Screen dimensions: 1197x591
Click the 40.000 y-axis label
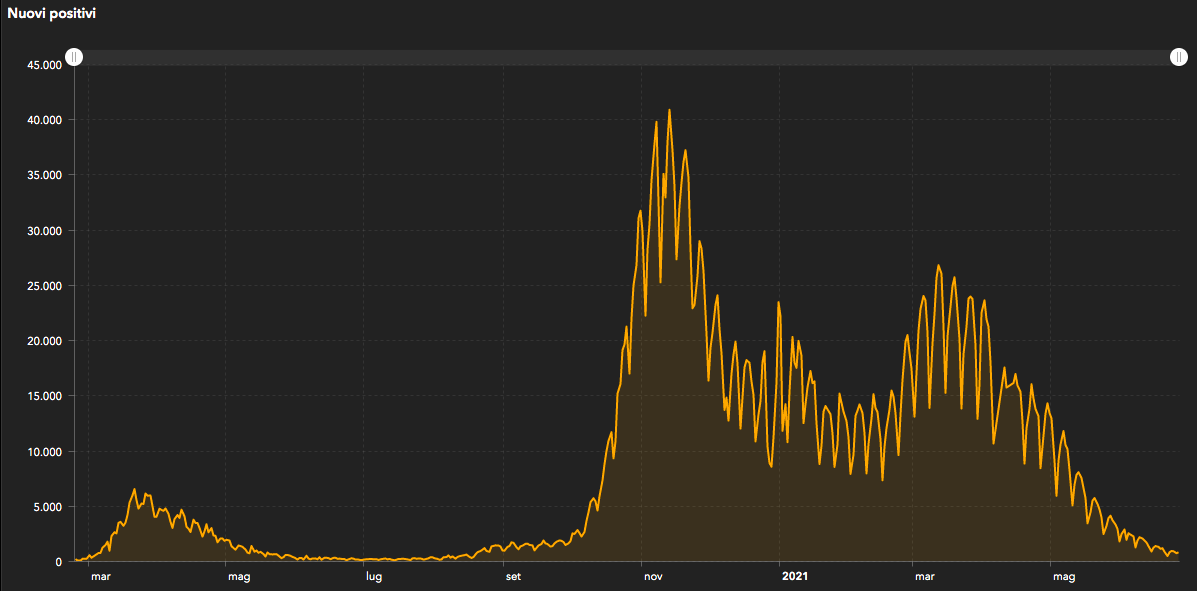(x=44, y=120)
